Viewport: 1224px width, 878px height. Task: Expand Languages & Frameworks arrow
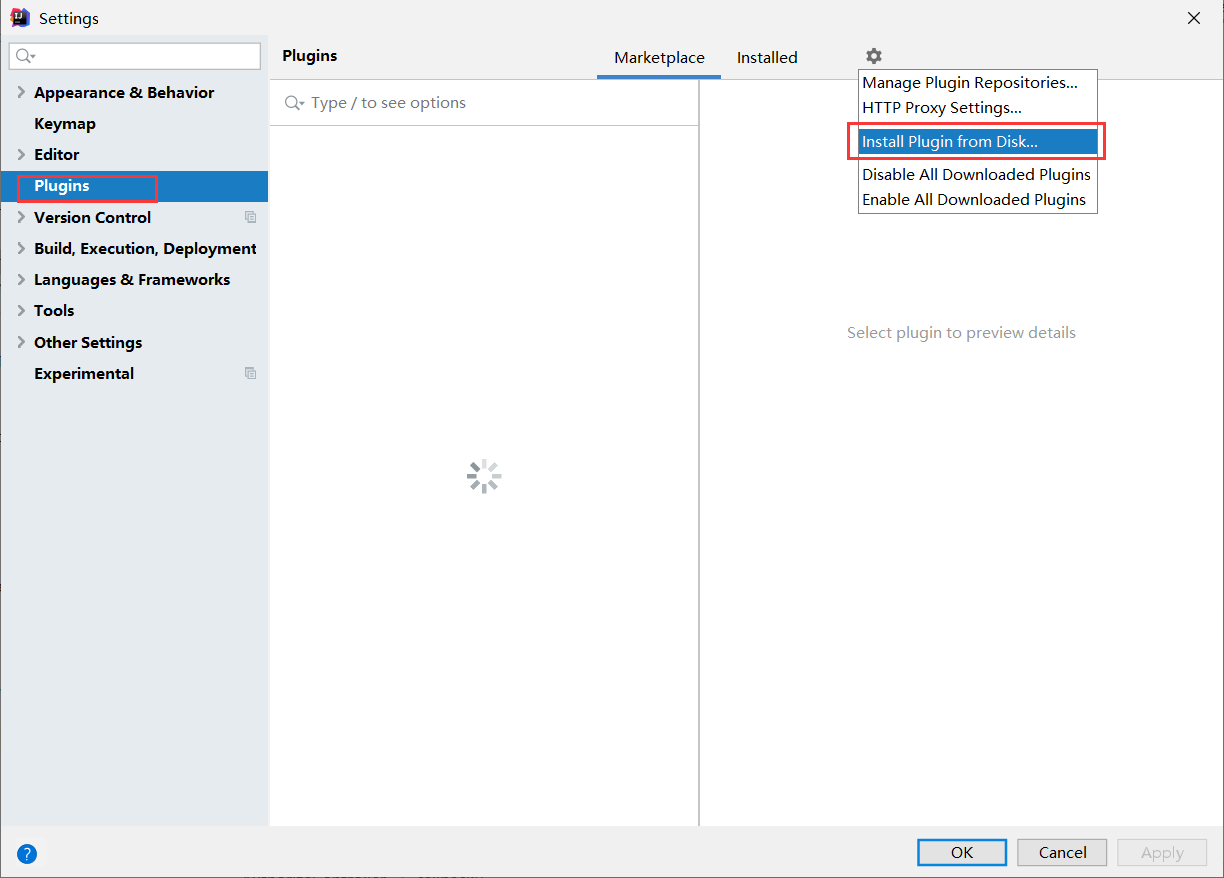[22, 279]
